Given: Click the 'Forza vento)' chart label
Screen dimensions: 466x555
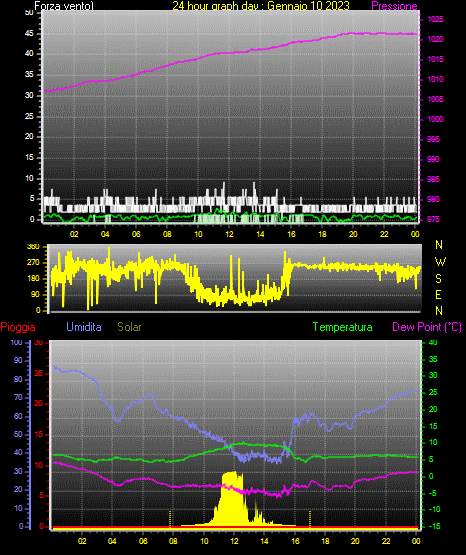Looking at the screenshot, I should tap(64, 6).
